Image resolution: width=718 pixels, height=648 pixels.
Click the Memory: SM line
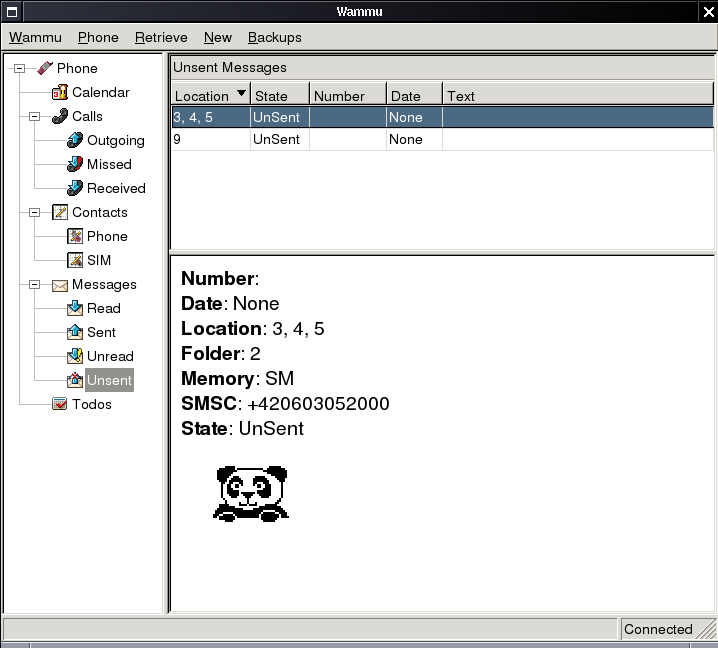click(x=237, y=378)
